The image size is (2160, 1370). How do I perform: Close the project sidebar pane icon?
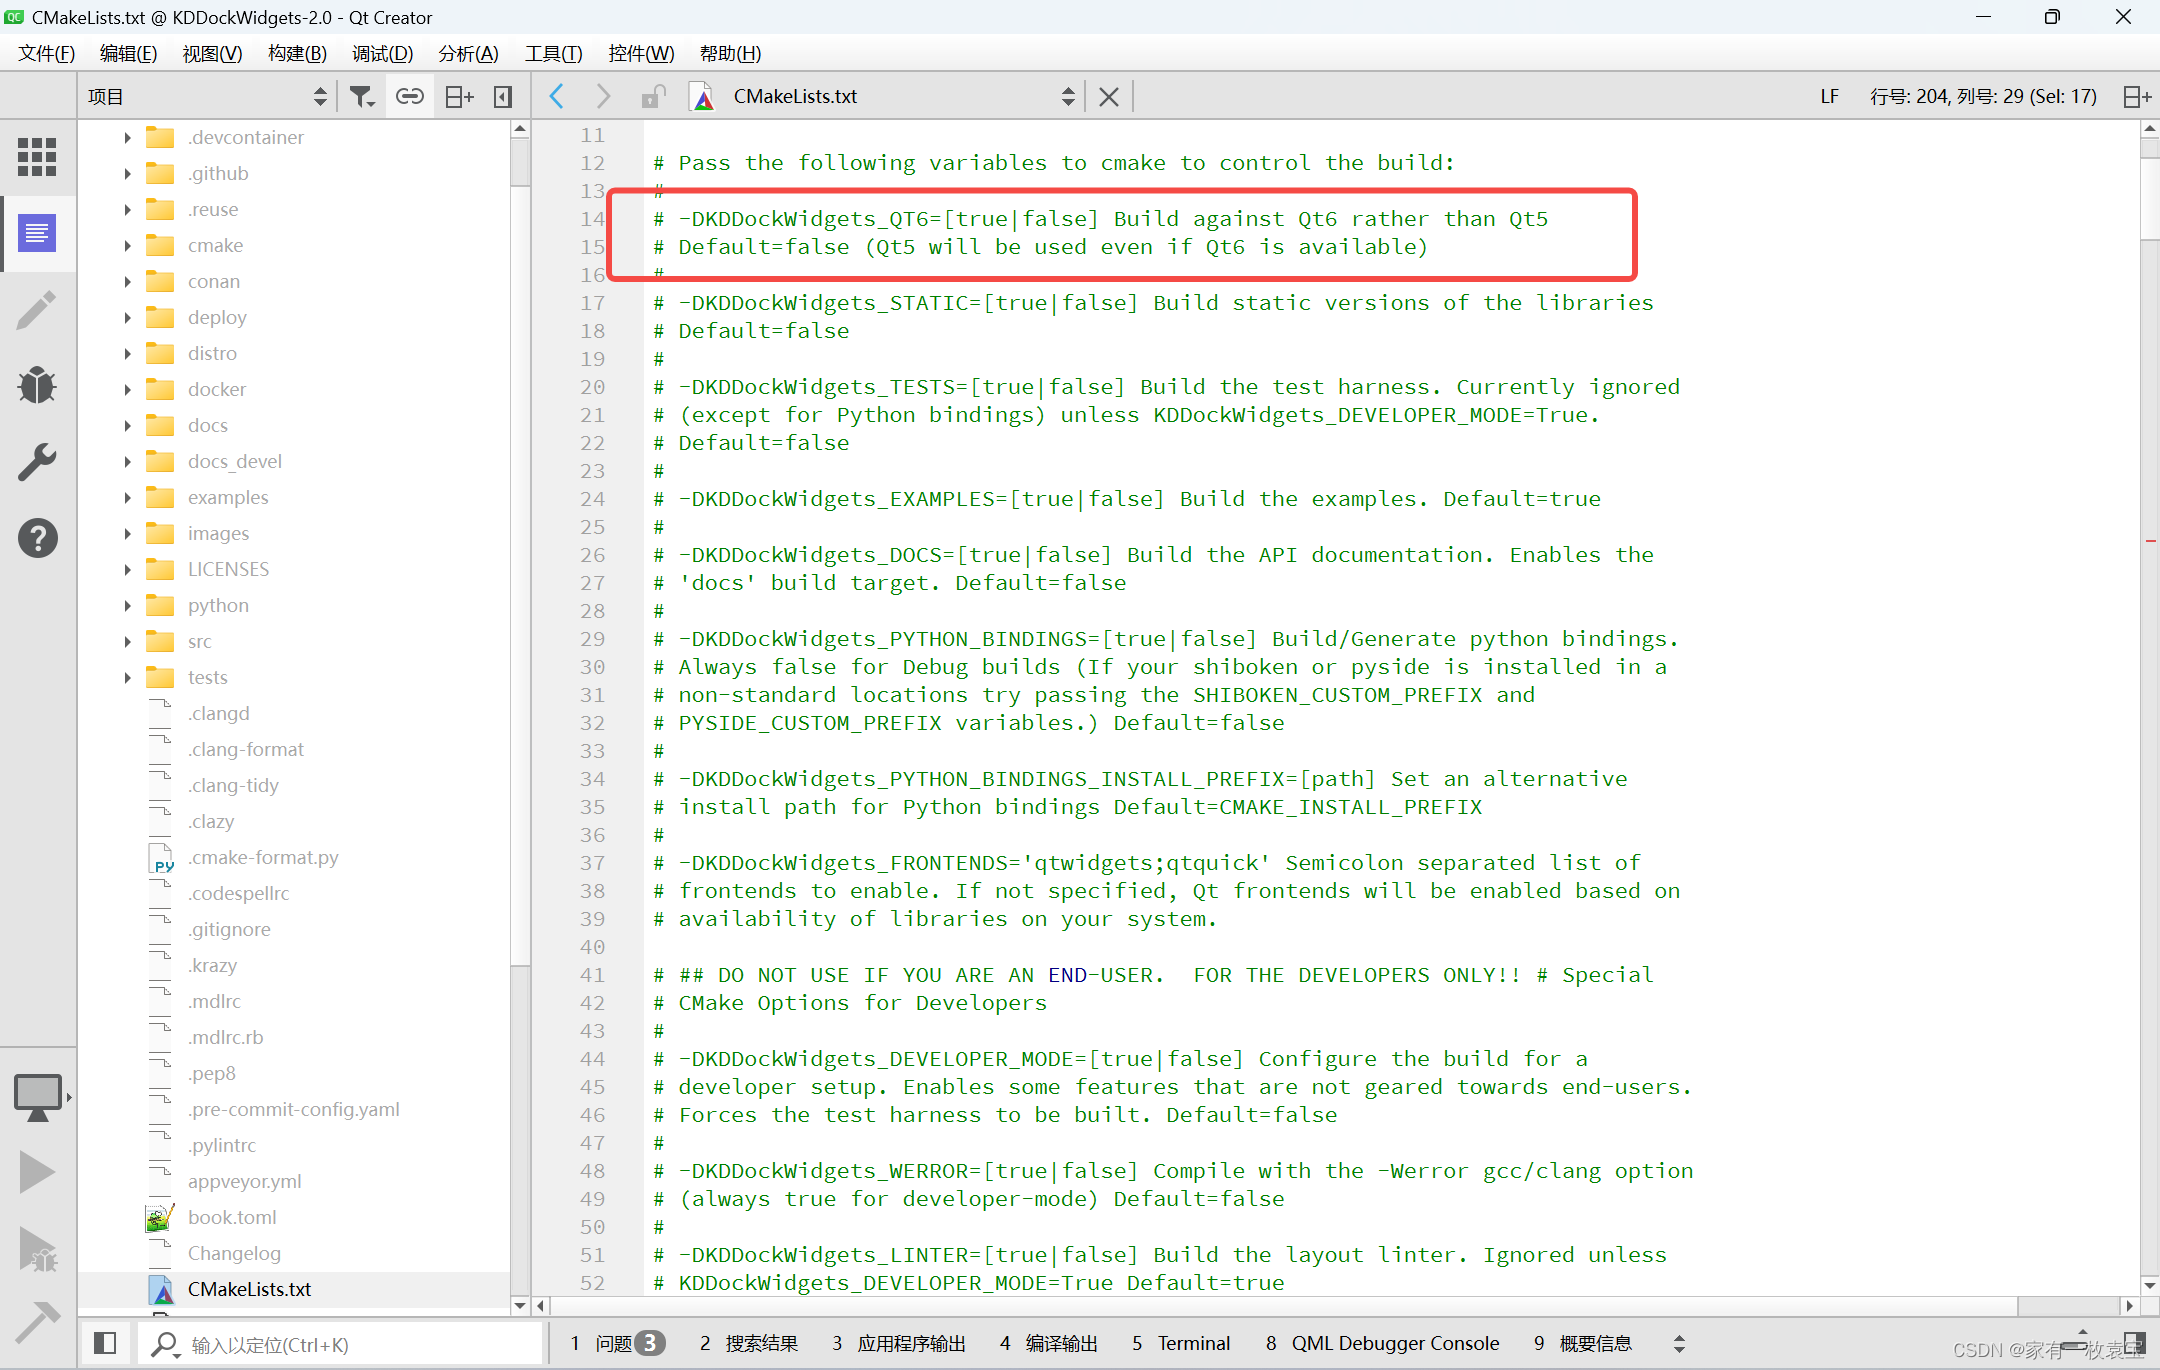[503, 96]
